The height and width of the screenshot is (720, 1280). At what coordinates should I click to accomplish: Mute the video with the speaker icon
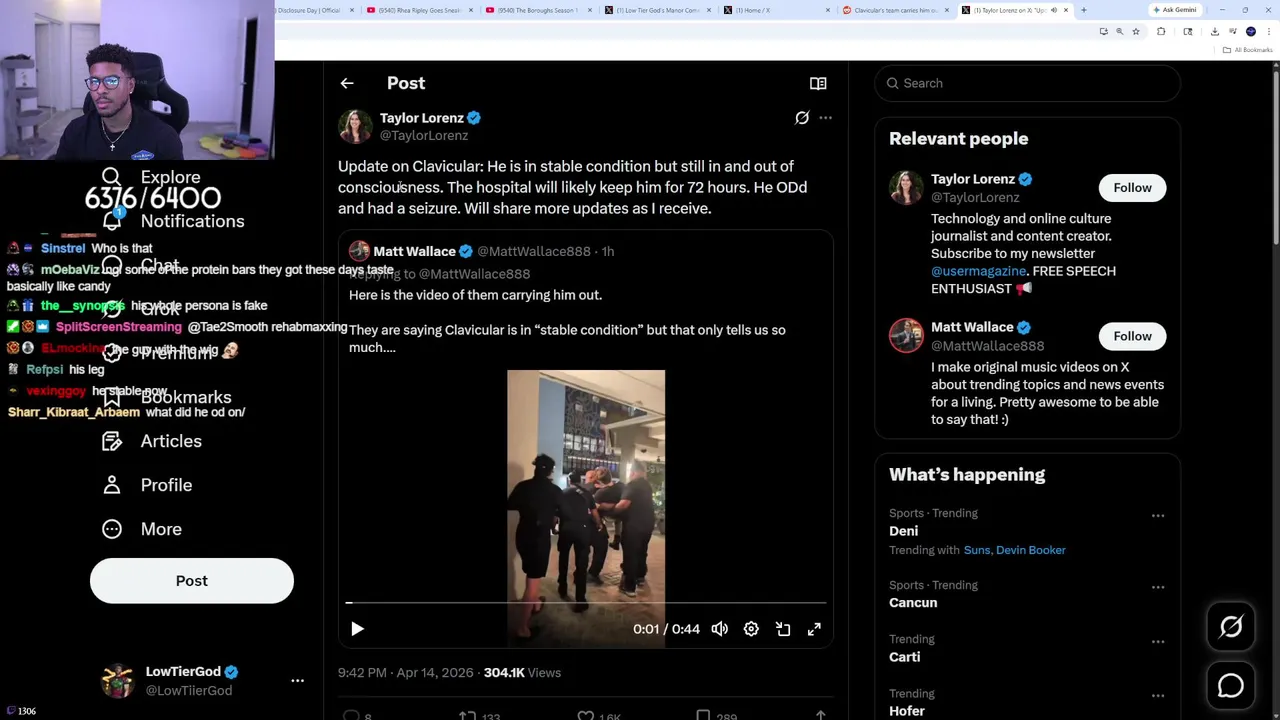(x=720, y=629)
